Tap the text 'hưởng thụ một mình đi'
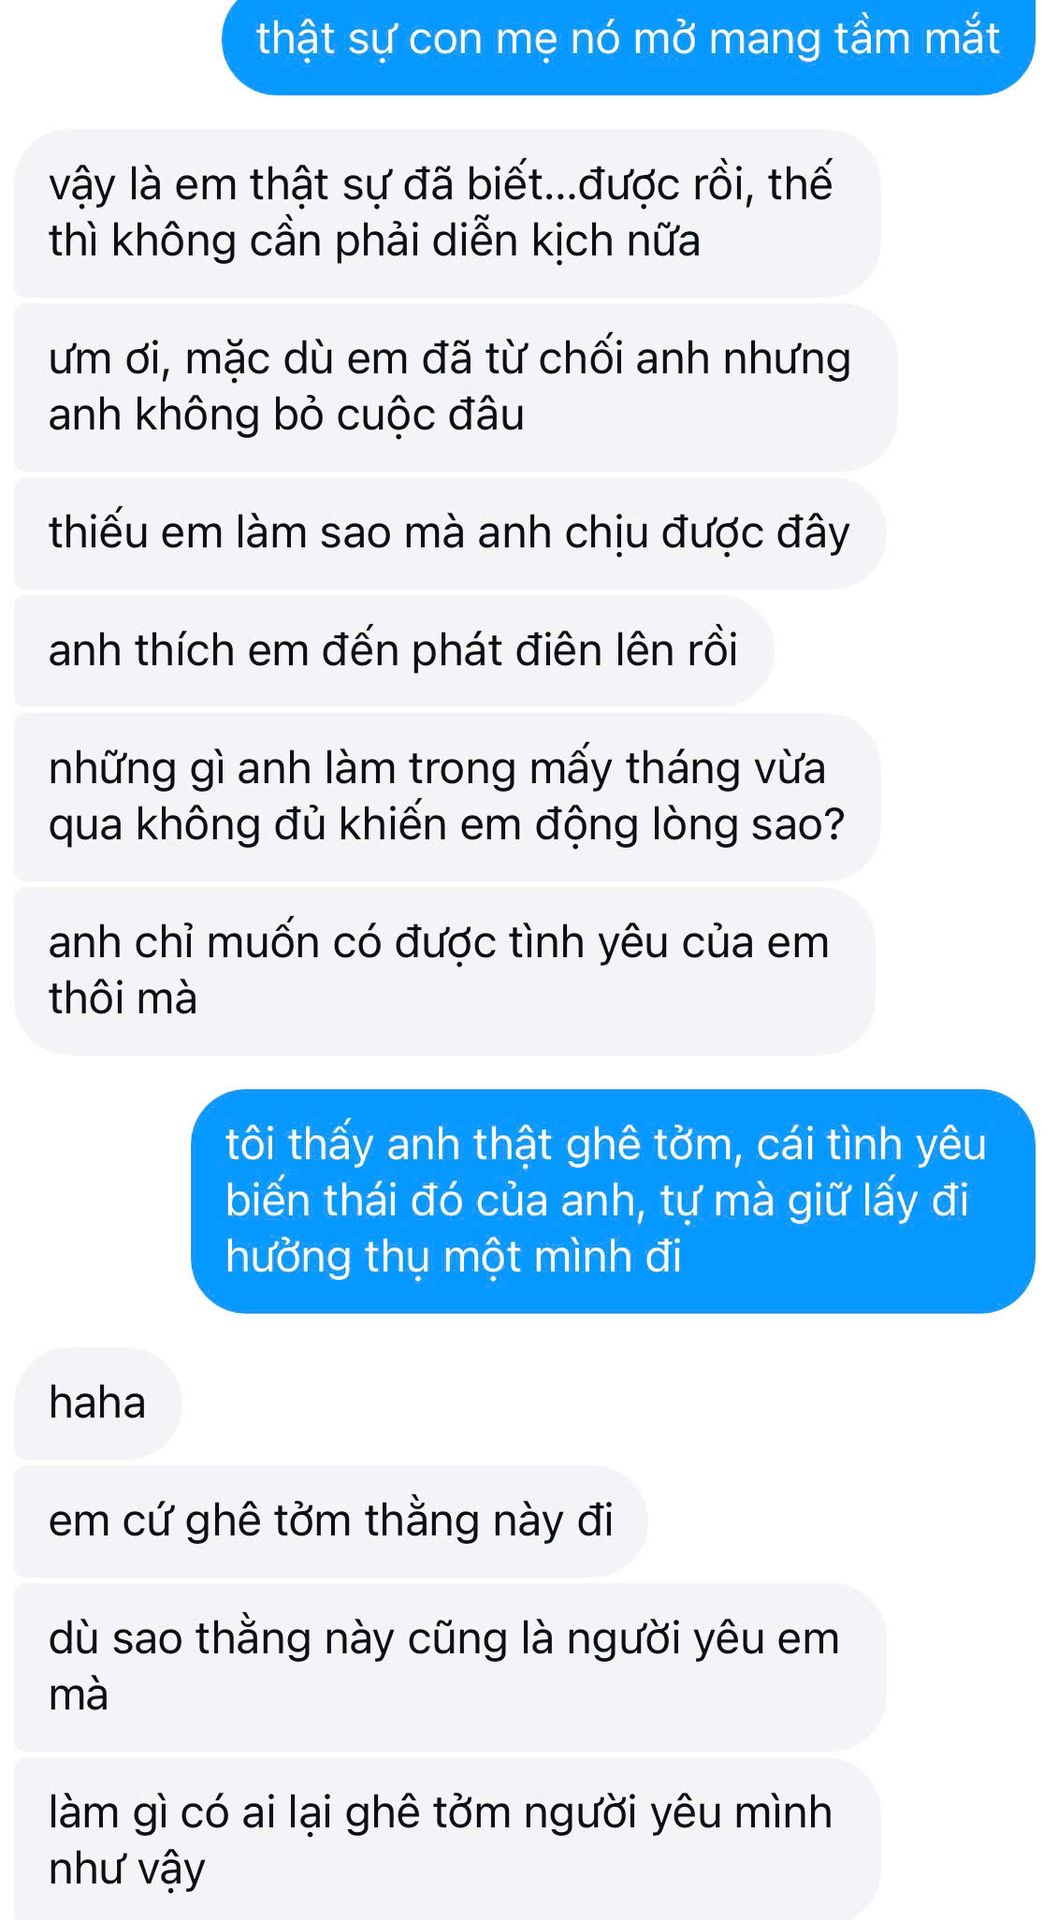Screen dimensions: 1058x1920 pyautogui.click(x=453, y=1258)
